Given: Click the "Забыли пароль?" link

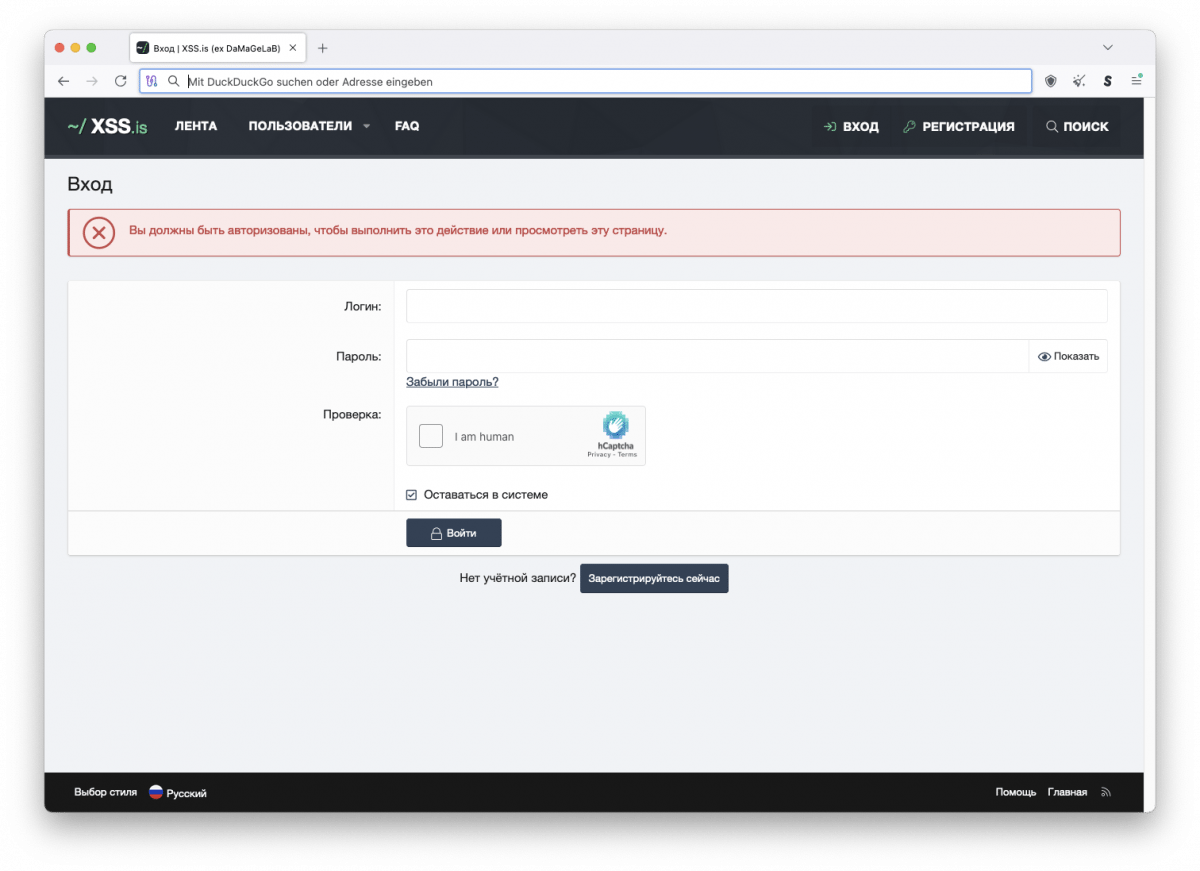Looking at the screenshot, I should 452,382.
